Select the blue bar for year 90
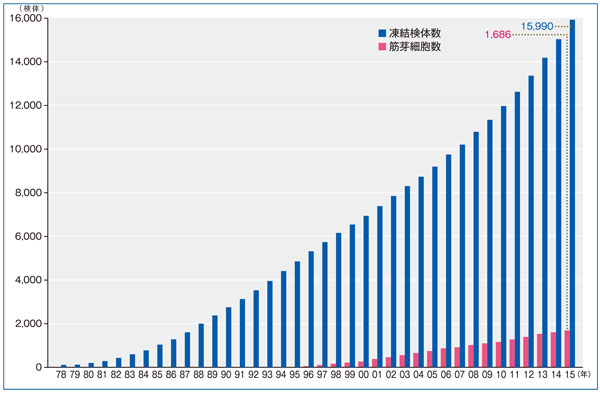Image resolution: width=600 pixels, height=393 pixels. coord(228,337)
